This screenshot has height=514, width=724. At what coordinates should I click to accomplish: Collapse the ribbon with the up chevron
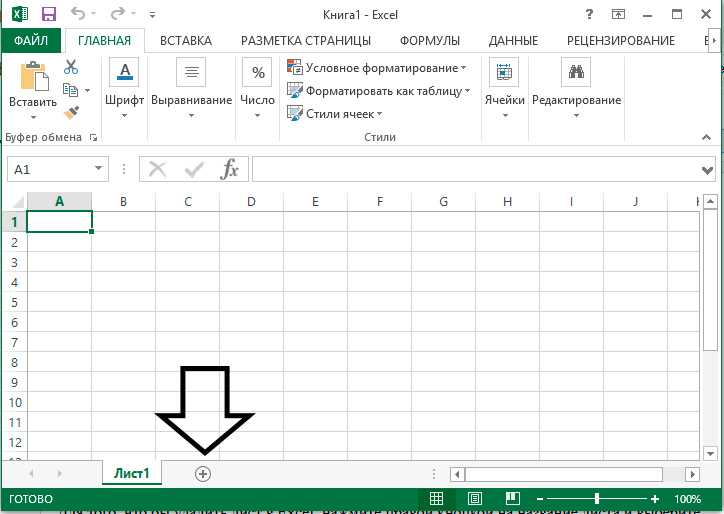coord(706,137)
